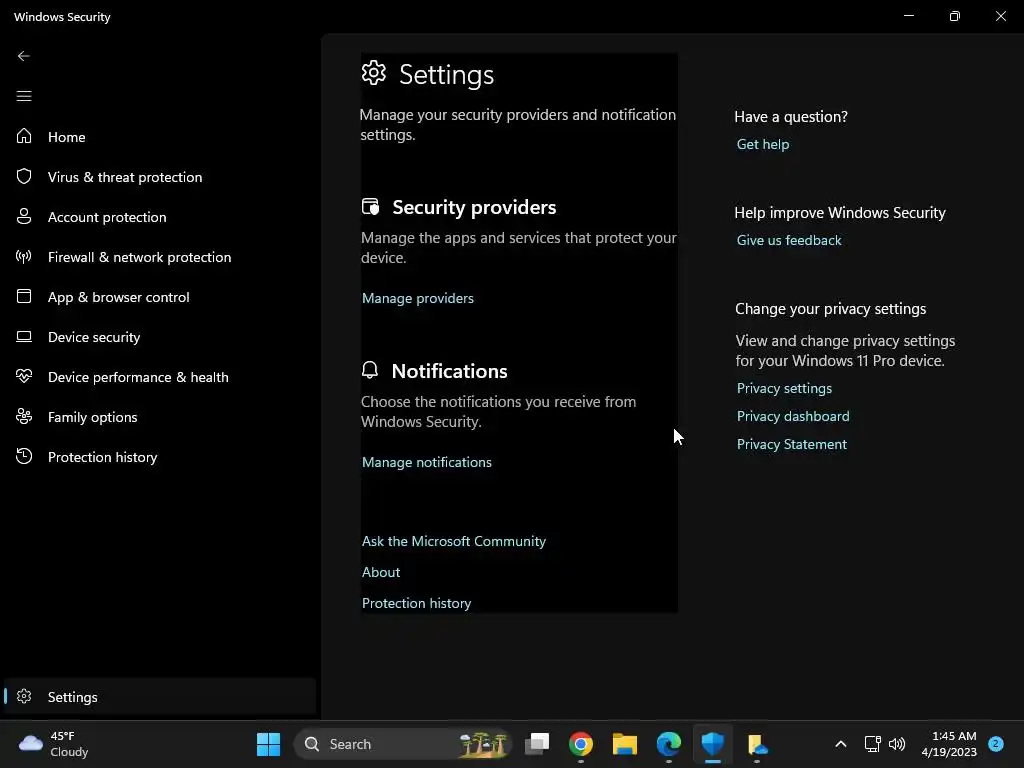Open the Home page
Image resolution: width=1024 pixels, height=768 pixels.
coord(67,137)
